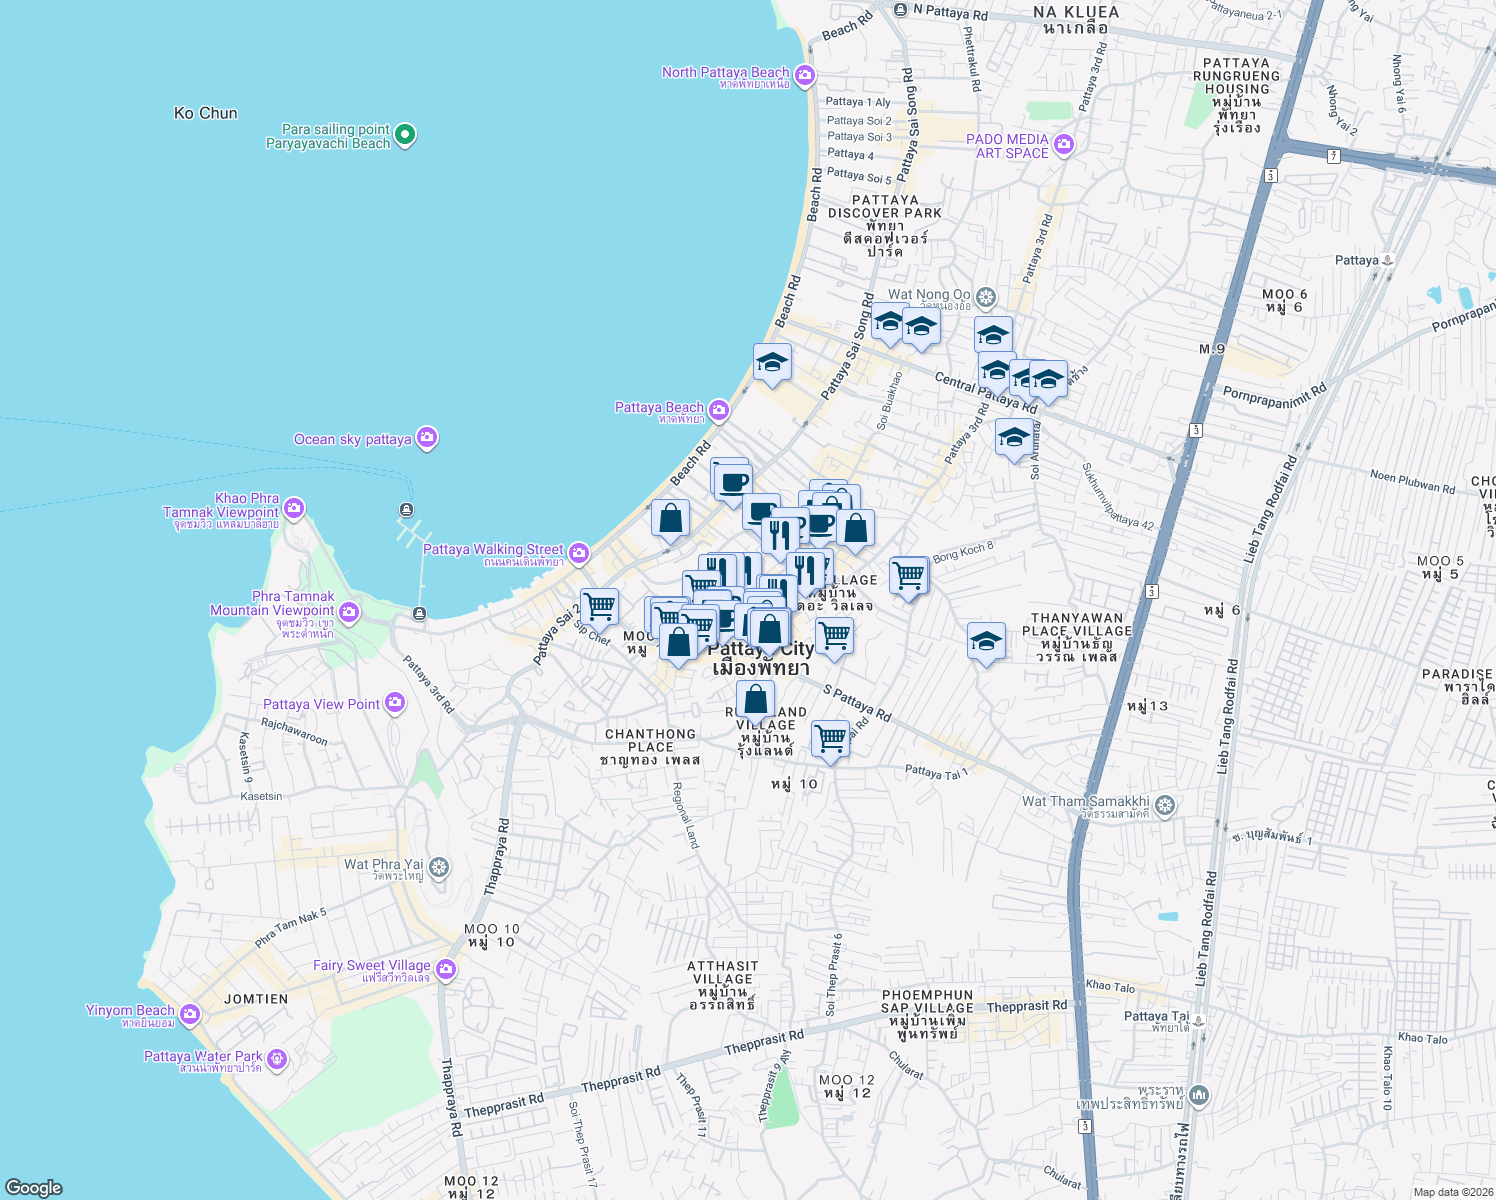Open the Pattaya Water Park label

pyautogui.click(x=203, y=1056)
